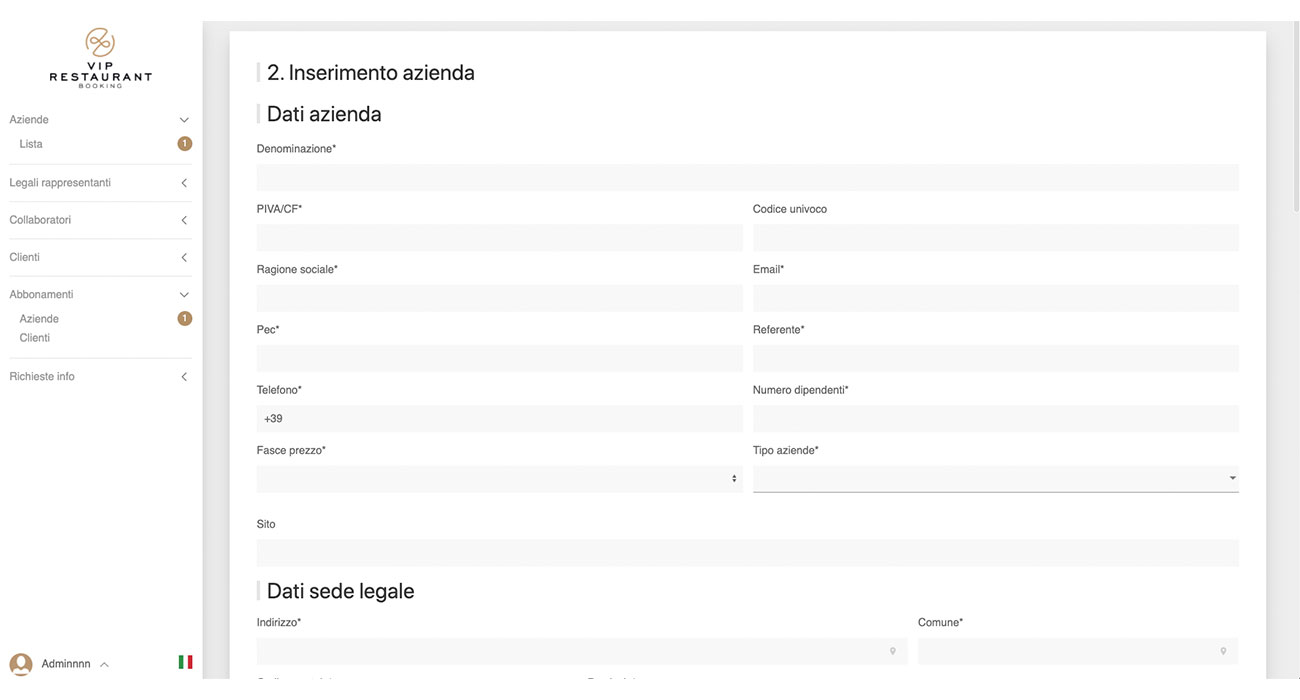Click the location pin in Comune field
Screen dimensions: 1300x700
click(x=1223, y=651)
